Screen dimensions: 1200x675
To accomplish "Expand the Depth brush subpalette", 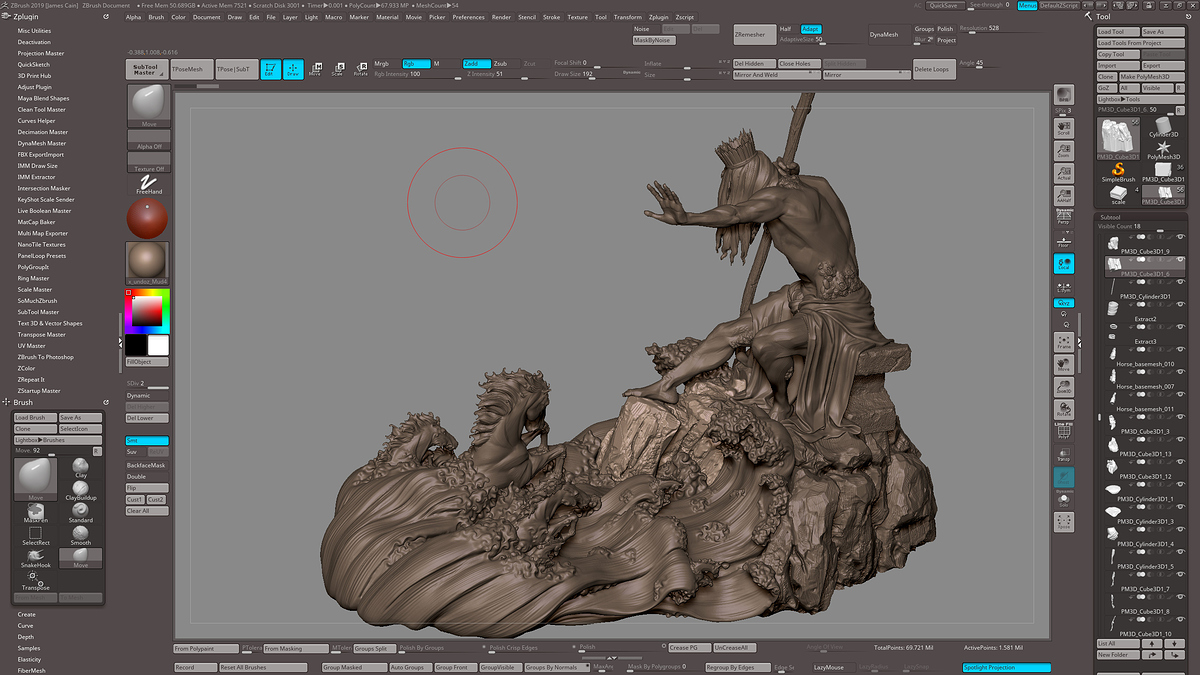I will [25, 637].
